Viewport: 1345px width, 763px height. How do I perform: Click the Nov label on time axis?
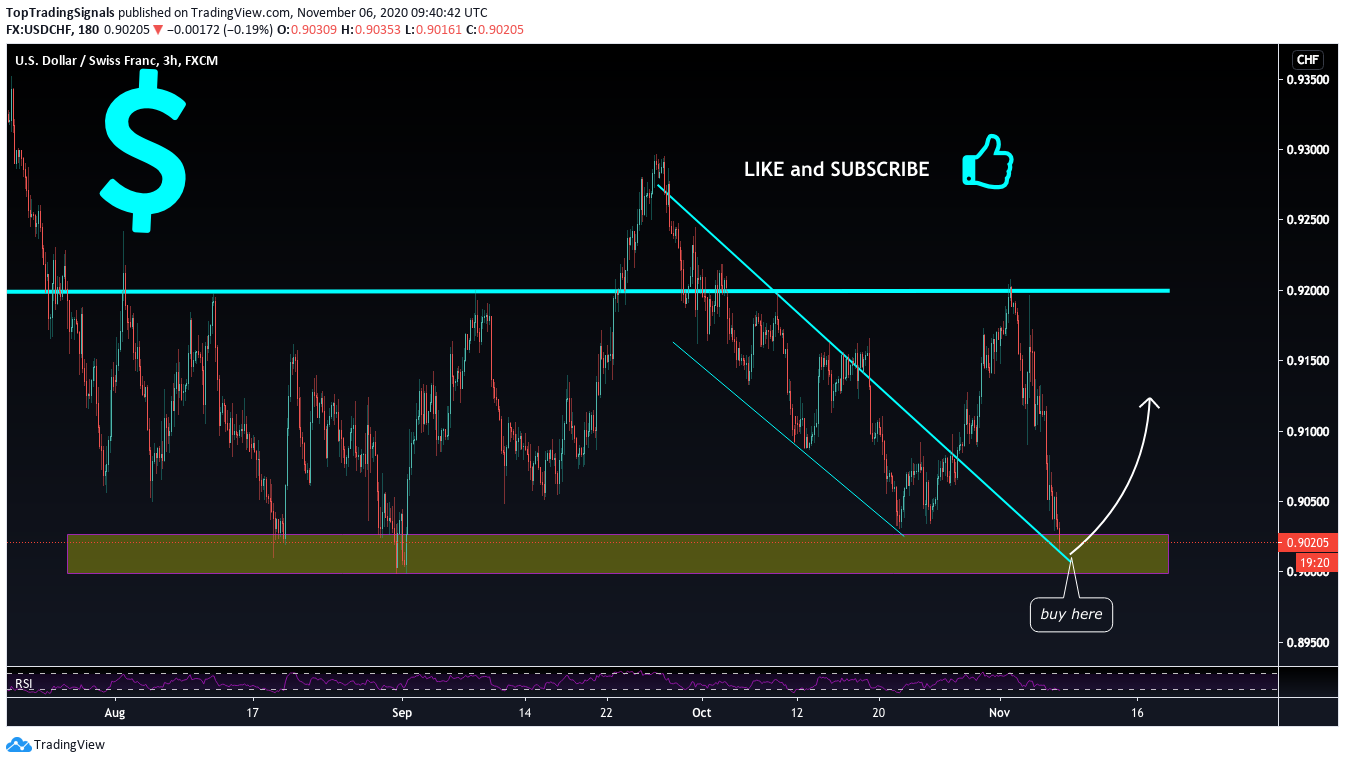point(1001,713)
